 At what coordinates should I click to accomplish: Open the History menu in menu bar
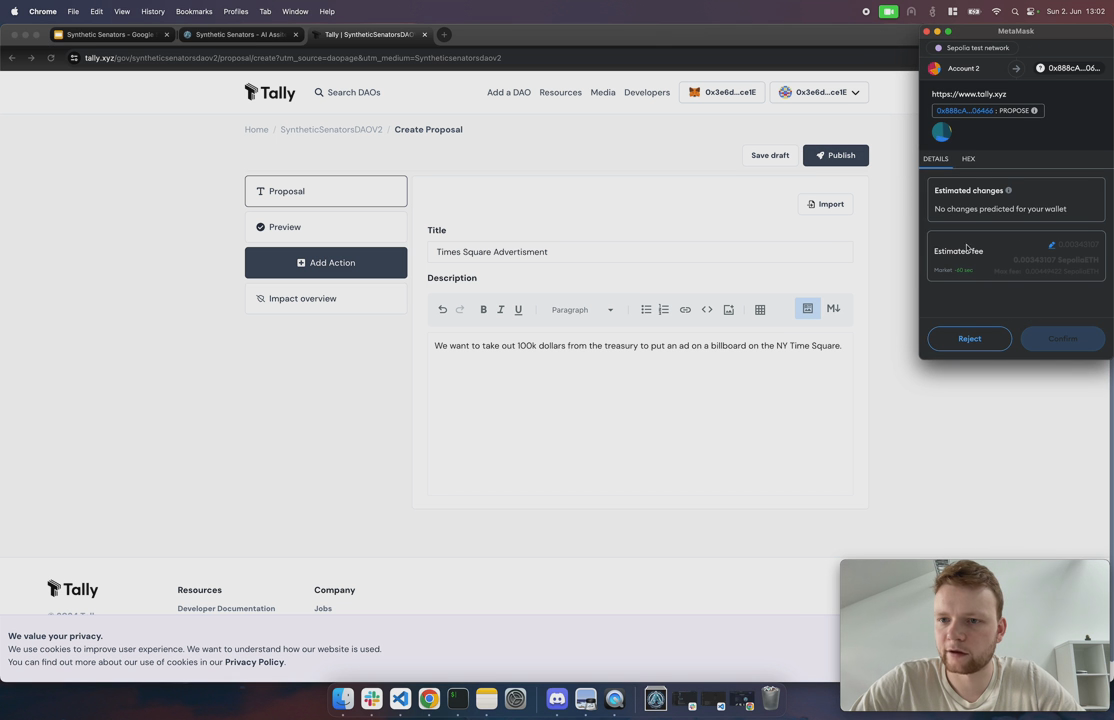[x=153, y=11]
